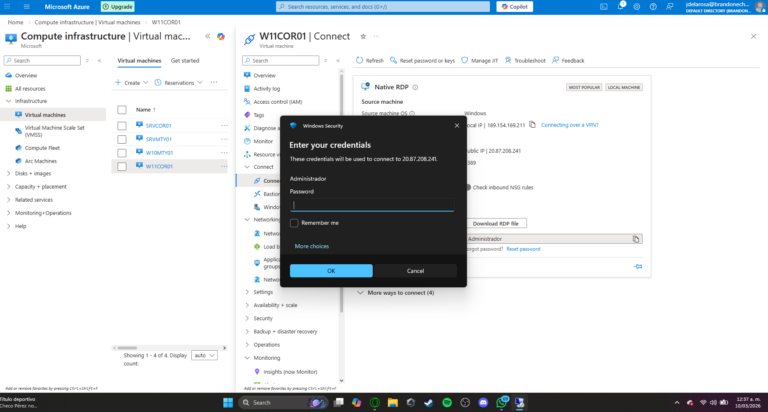The image size is (768, 412).
Task: Click Connecting over a VPN? link
Action: click(x=570, y=125)
